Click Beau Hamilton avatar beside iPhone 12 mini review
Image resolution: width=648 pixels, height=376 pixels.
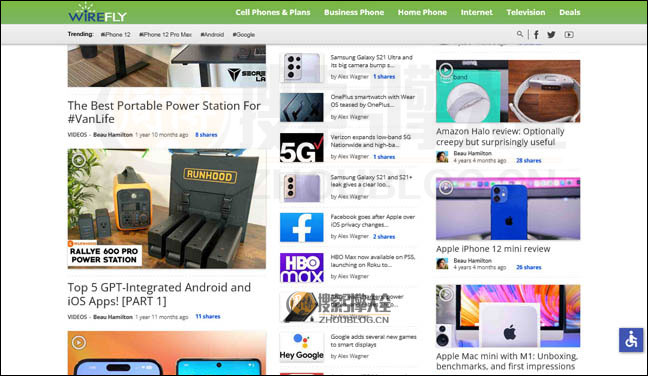tap(442, 264)
